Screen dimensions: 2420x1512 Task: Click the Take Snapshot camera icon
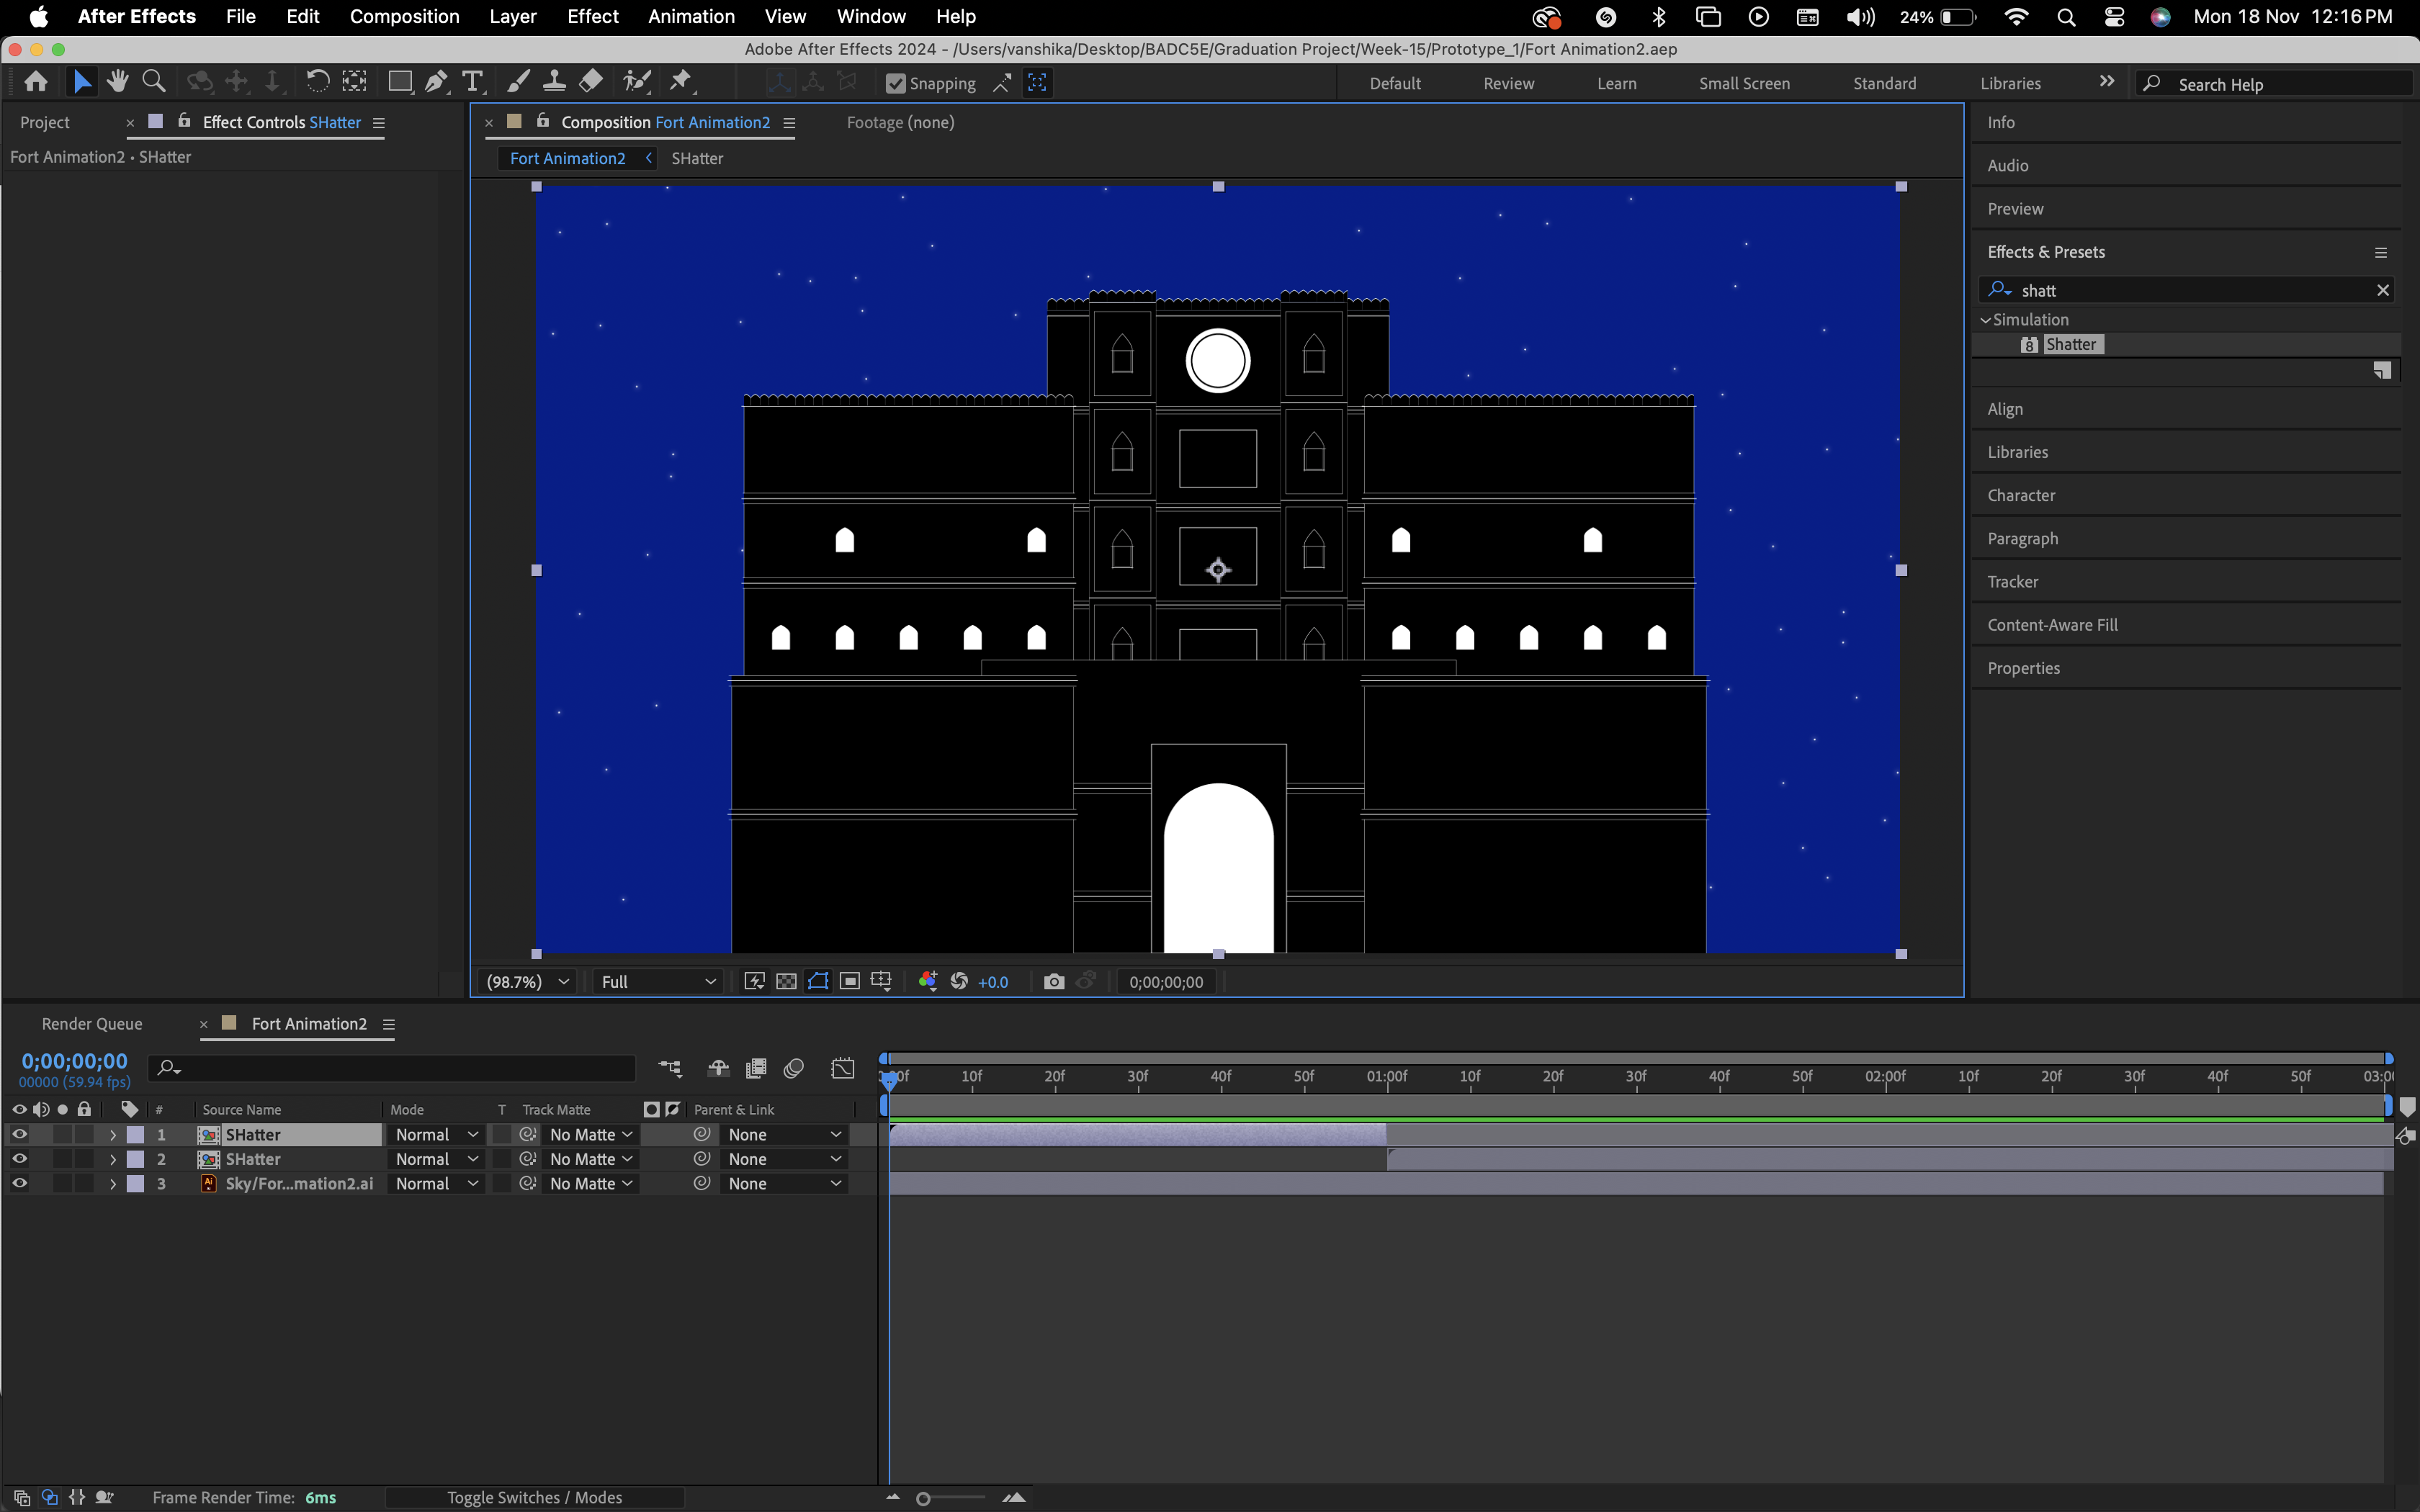pos(1053,982)
